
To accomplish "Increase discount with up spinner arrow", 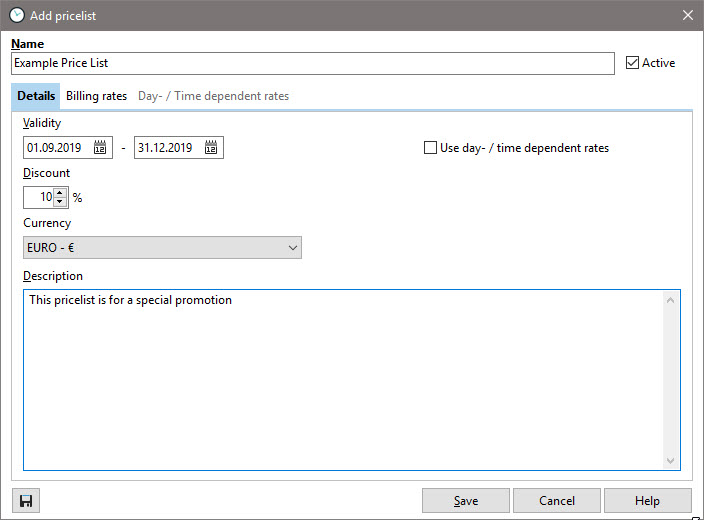I will 60,193.
